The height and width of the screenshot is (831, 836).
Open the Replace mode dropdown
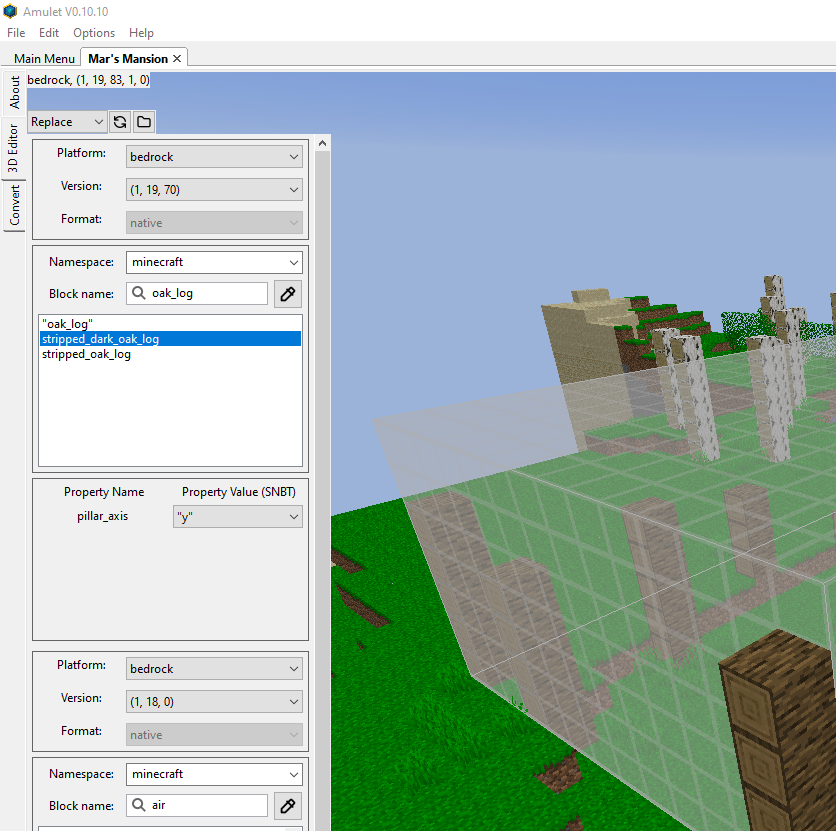(x=66, y=121)
